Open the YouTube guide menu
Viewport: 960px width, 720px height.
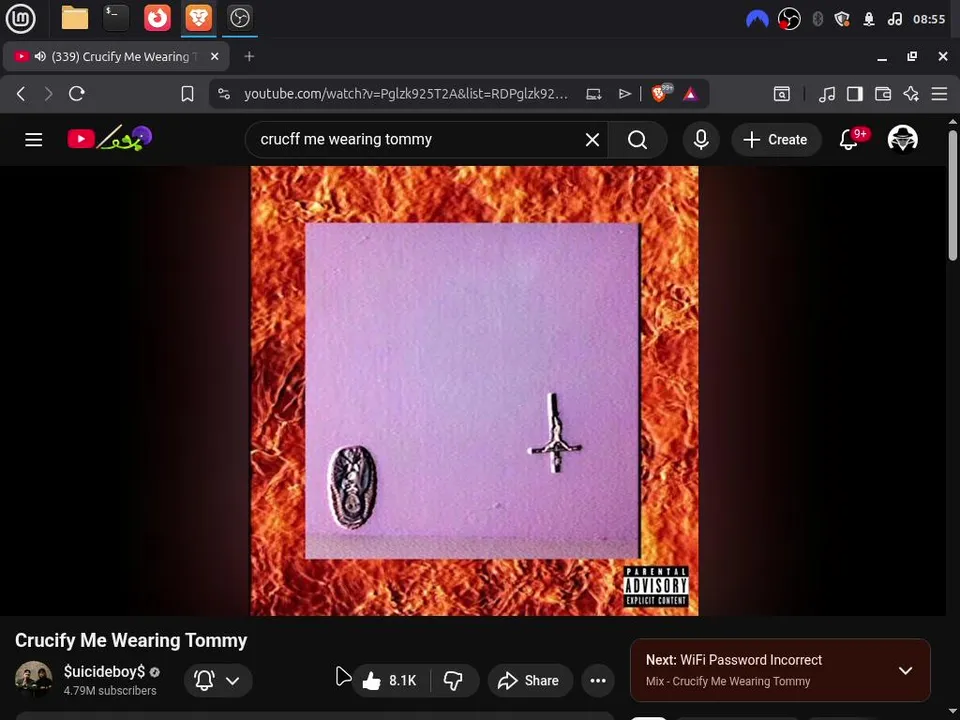[x=34, y=140]
